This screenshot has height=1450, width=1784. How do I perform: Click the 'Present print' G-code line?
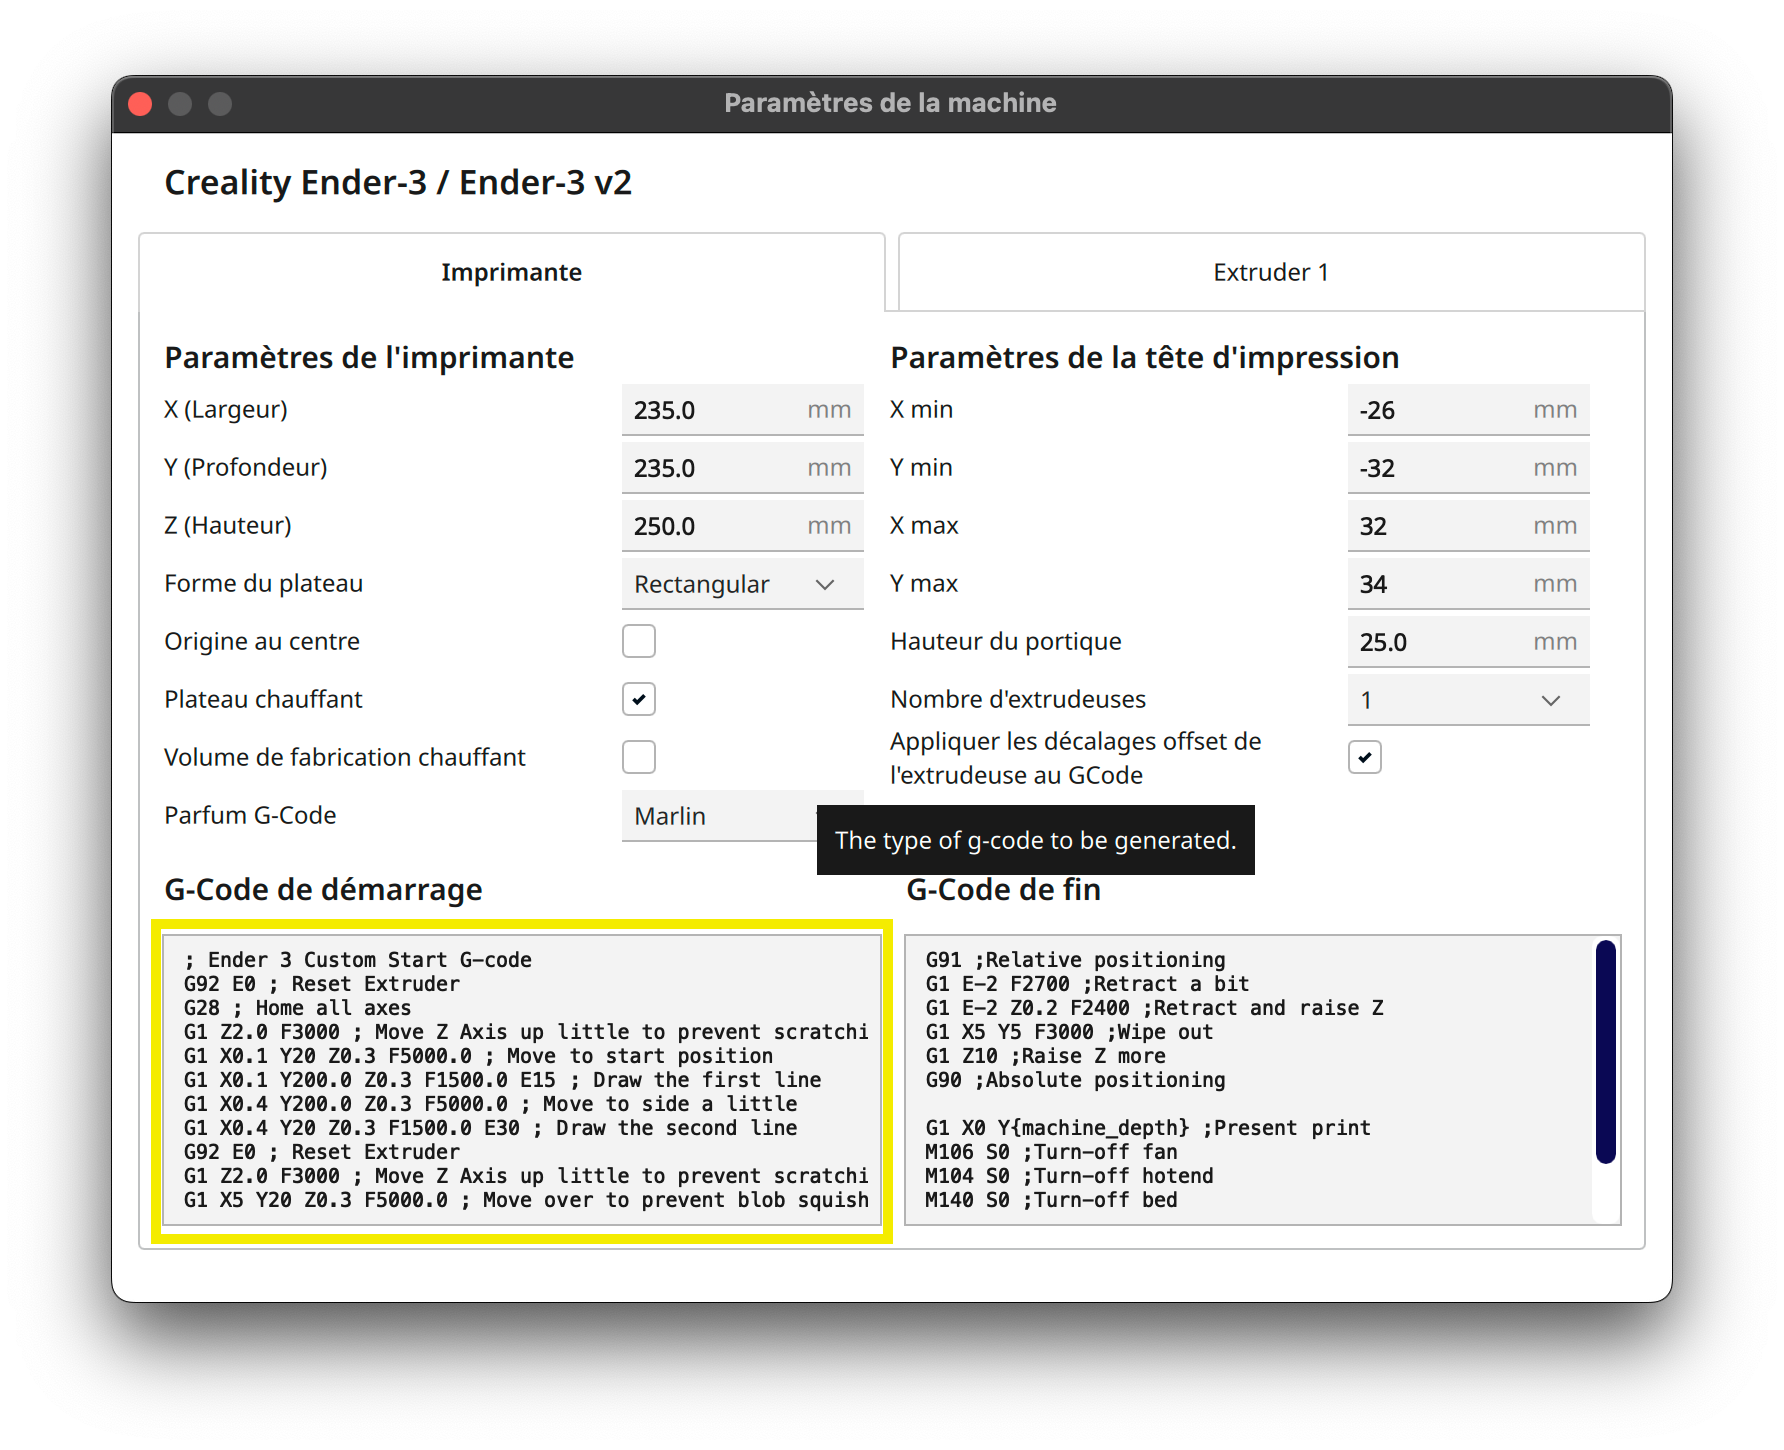(1148, 1128)
